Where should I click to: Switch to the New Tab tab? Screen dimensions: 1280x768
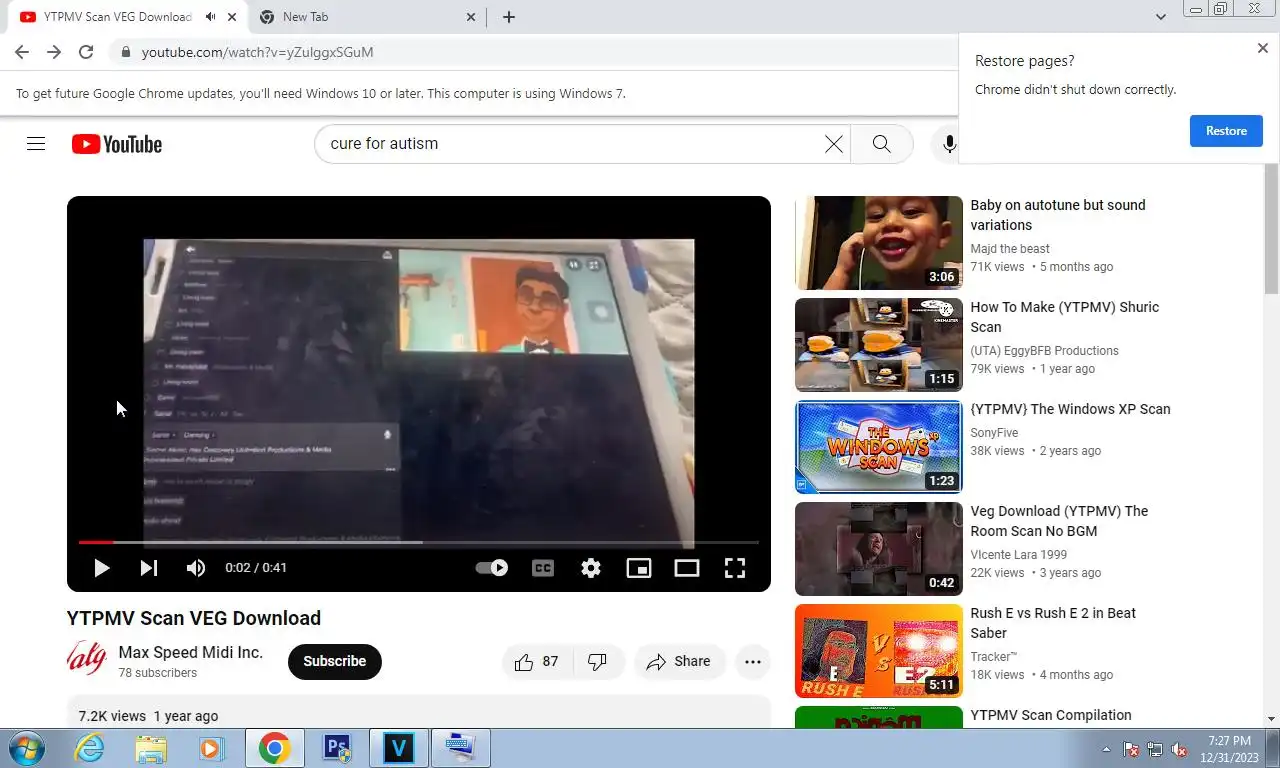tap(367, 17)
